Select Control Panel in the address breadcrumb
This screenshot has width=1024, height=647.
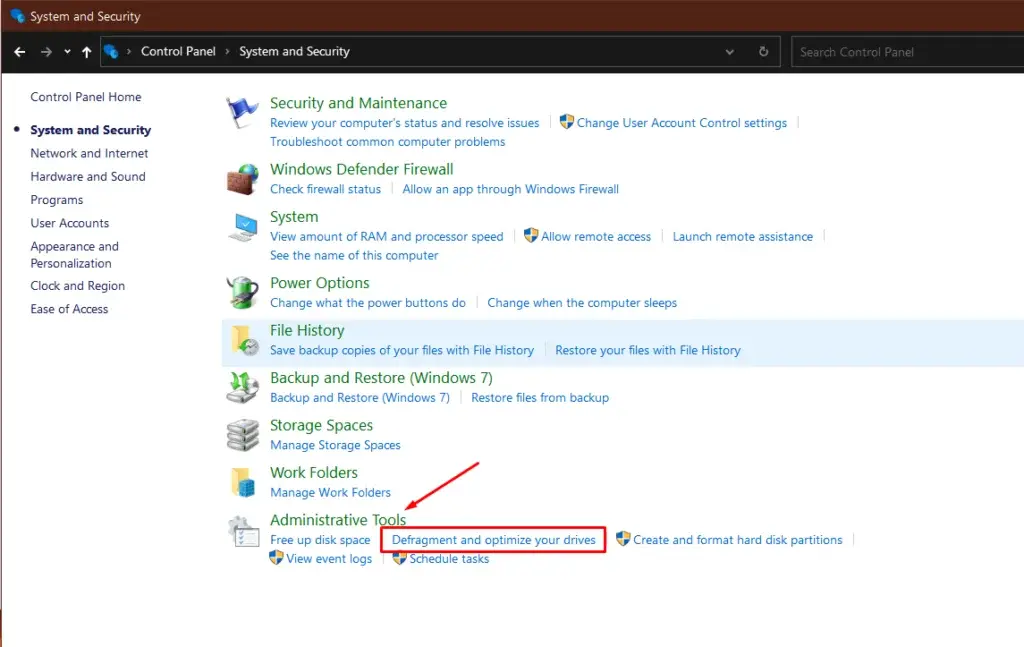pyautogui.click(x=178, y=52)
